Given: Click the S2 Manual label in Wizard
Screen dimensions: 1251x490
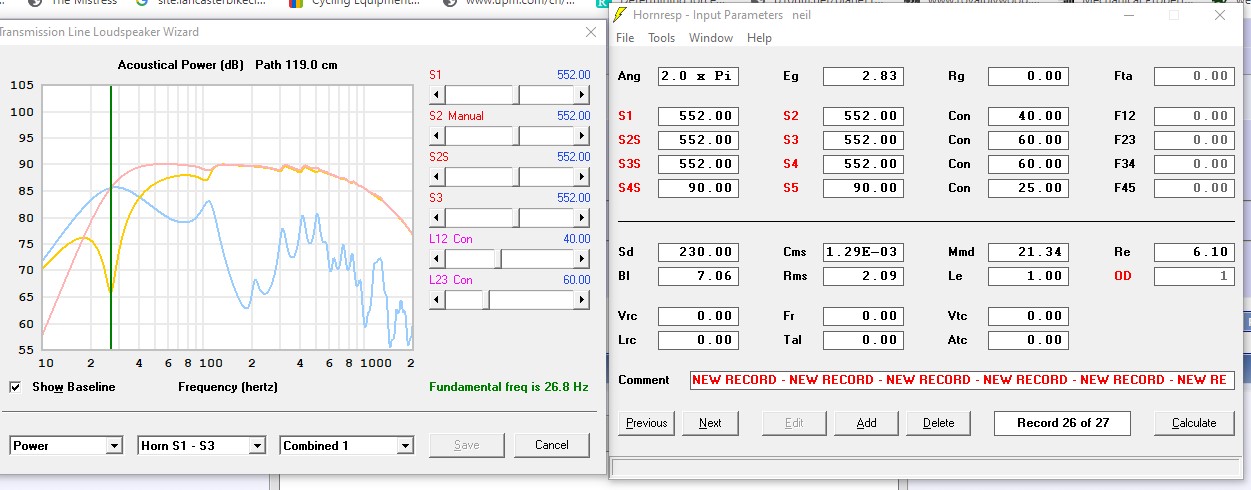Looking at the screenshot, I should click(x=456, y=116).
